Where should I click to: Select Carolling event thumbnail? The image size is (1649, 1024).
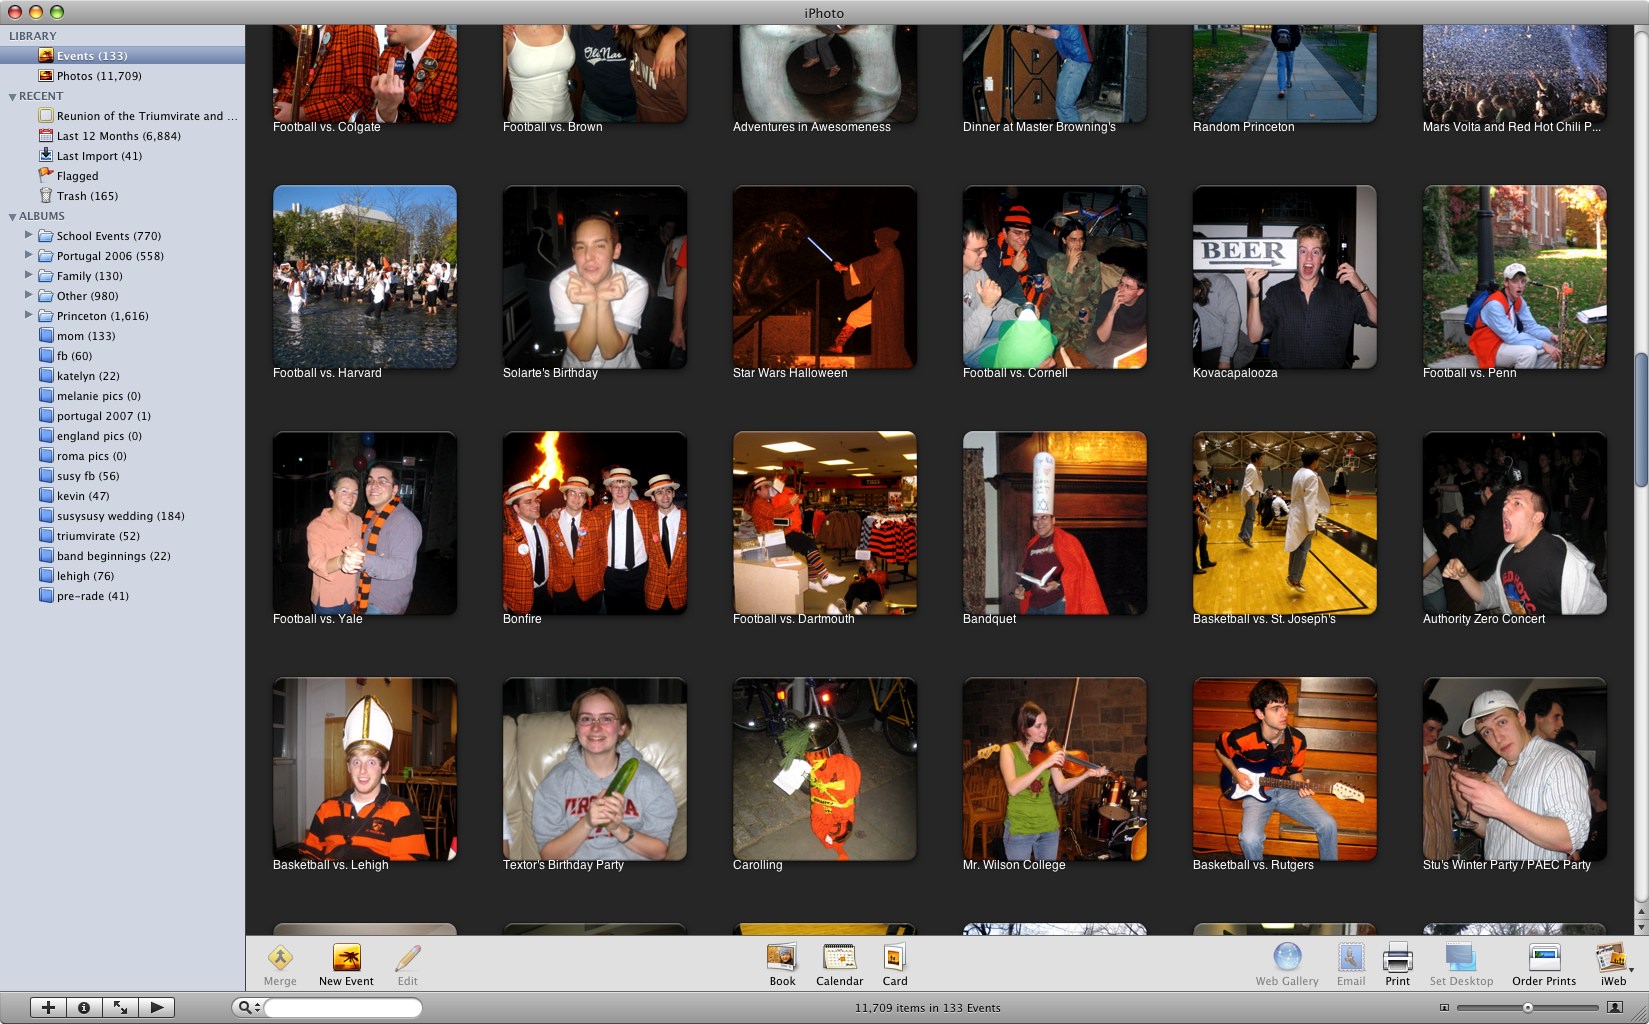click(x=825, y=769)
